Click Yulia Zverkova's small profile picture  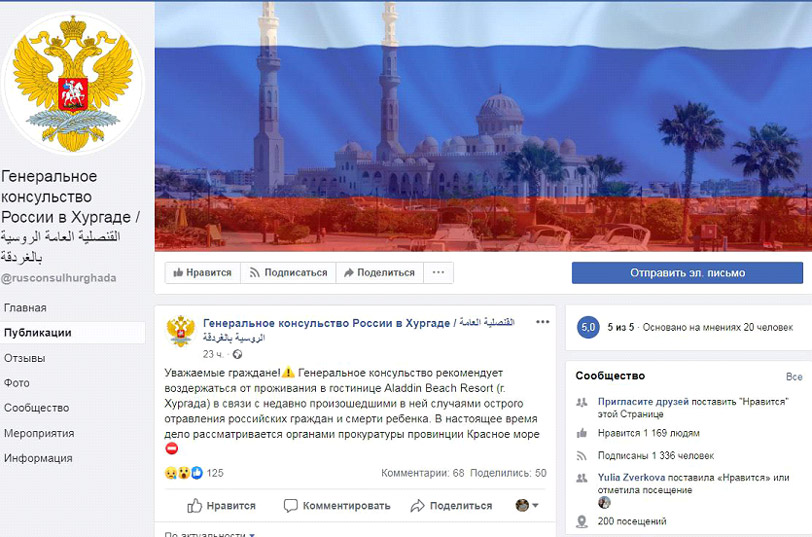tap(604, 502)
